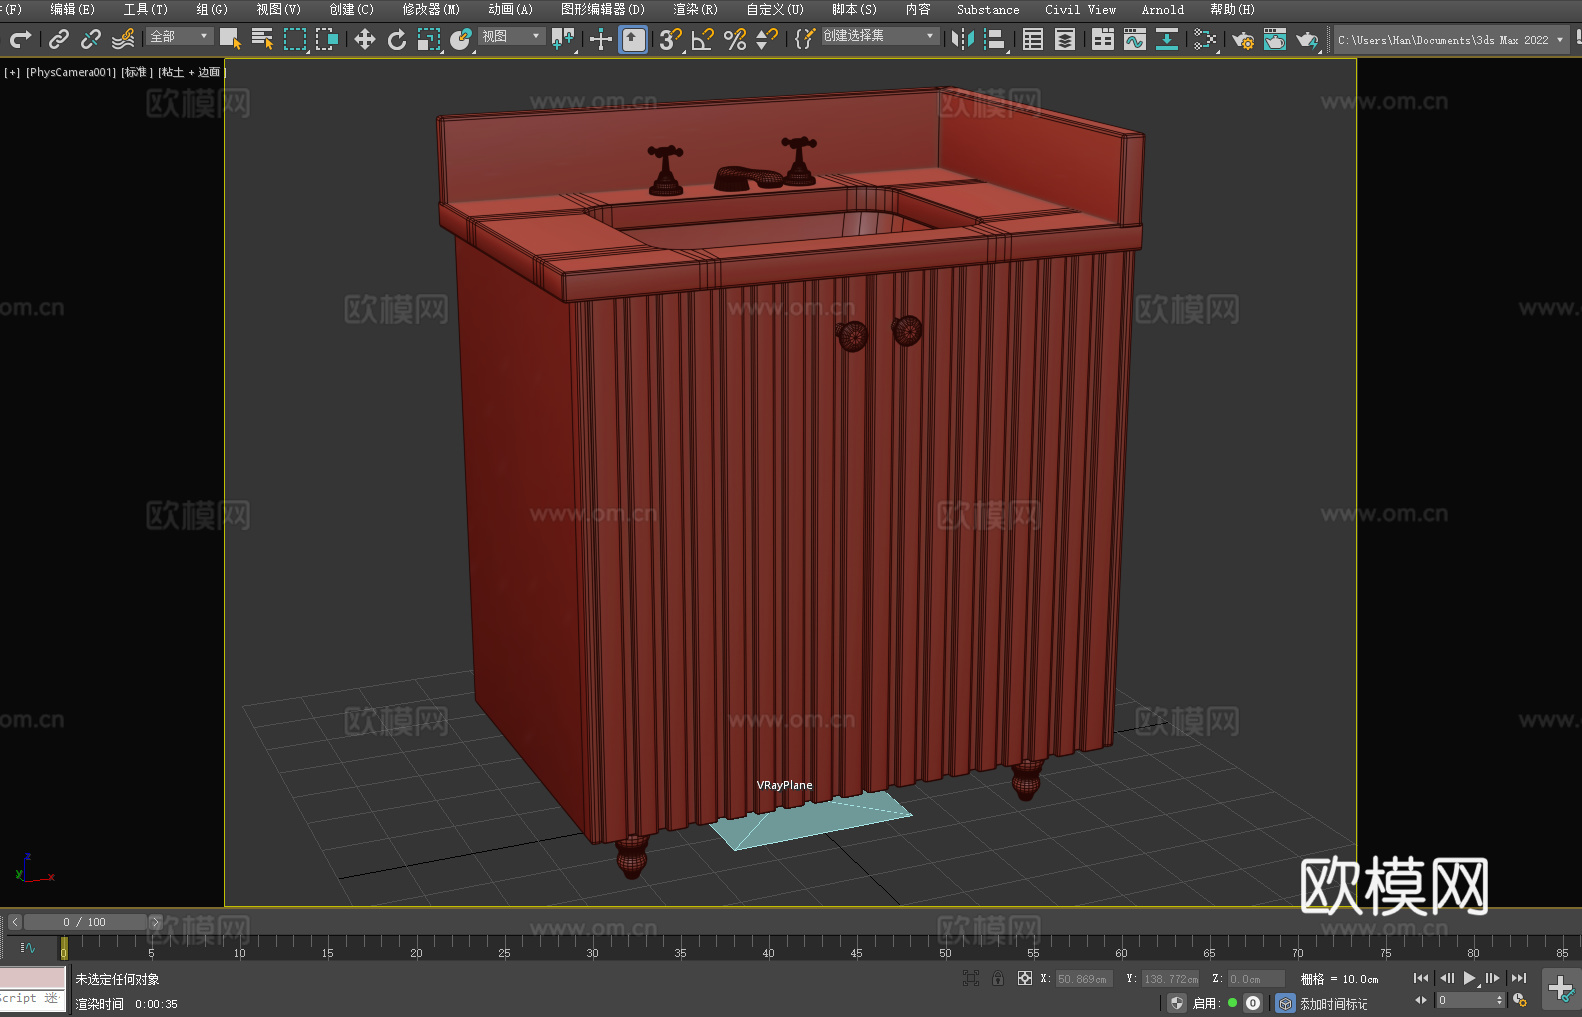Step to next frame
The width and height of the screenshot is (1582, 1017).
point(1493,978)
